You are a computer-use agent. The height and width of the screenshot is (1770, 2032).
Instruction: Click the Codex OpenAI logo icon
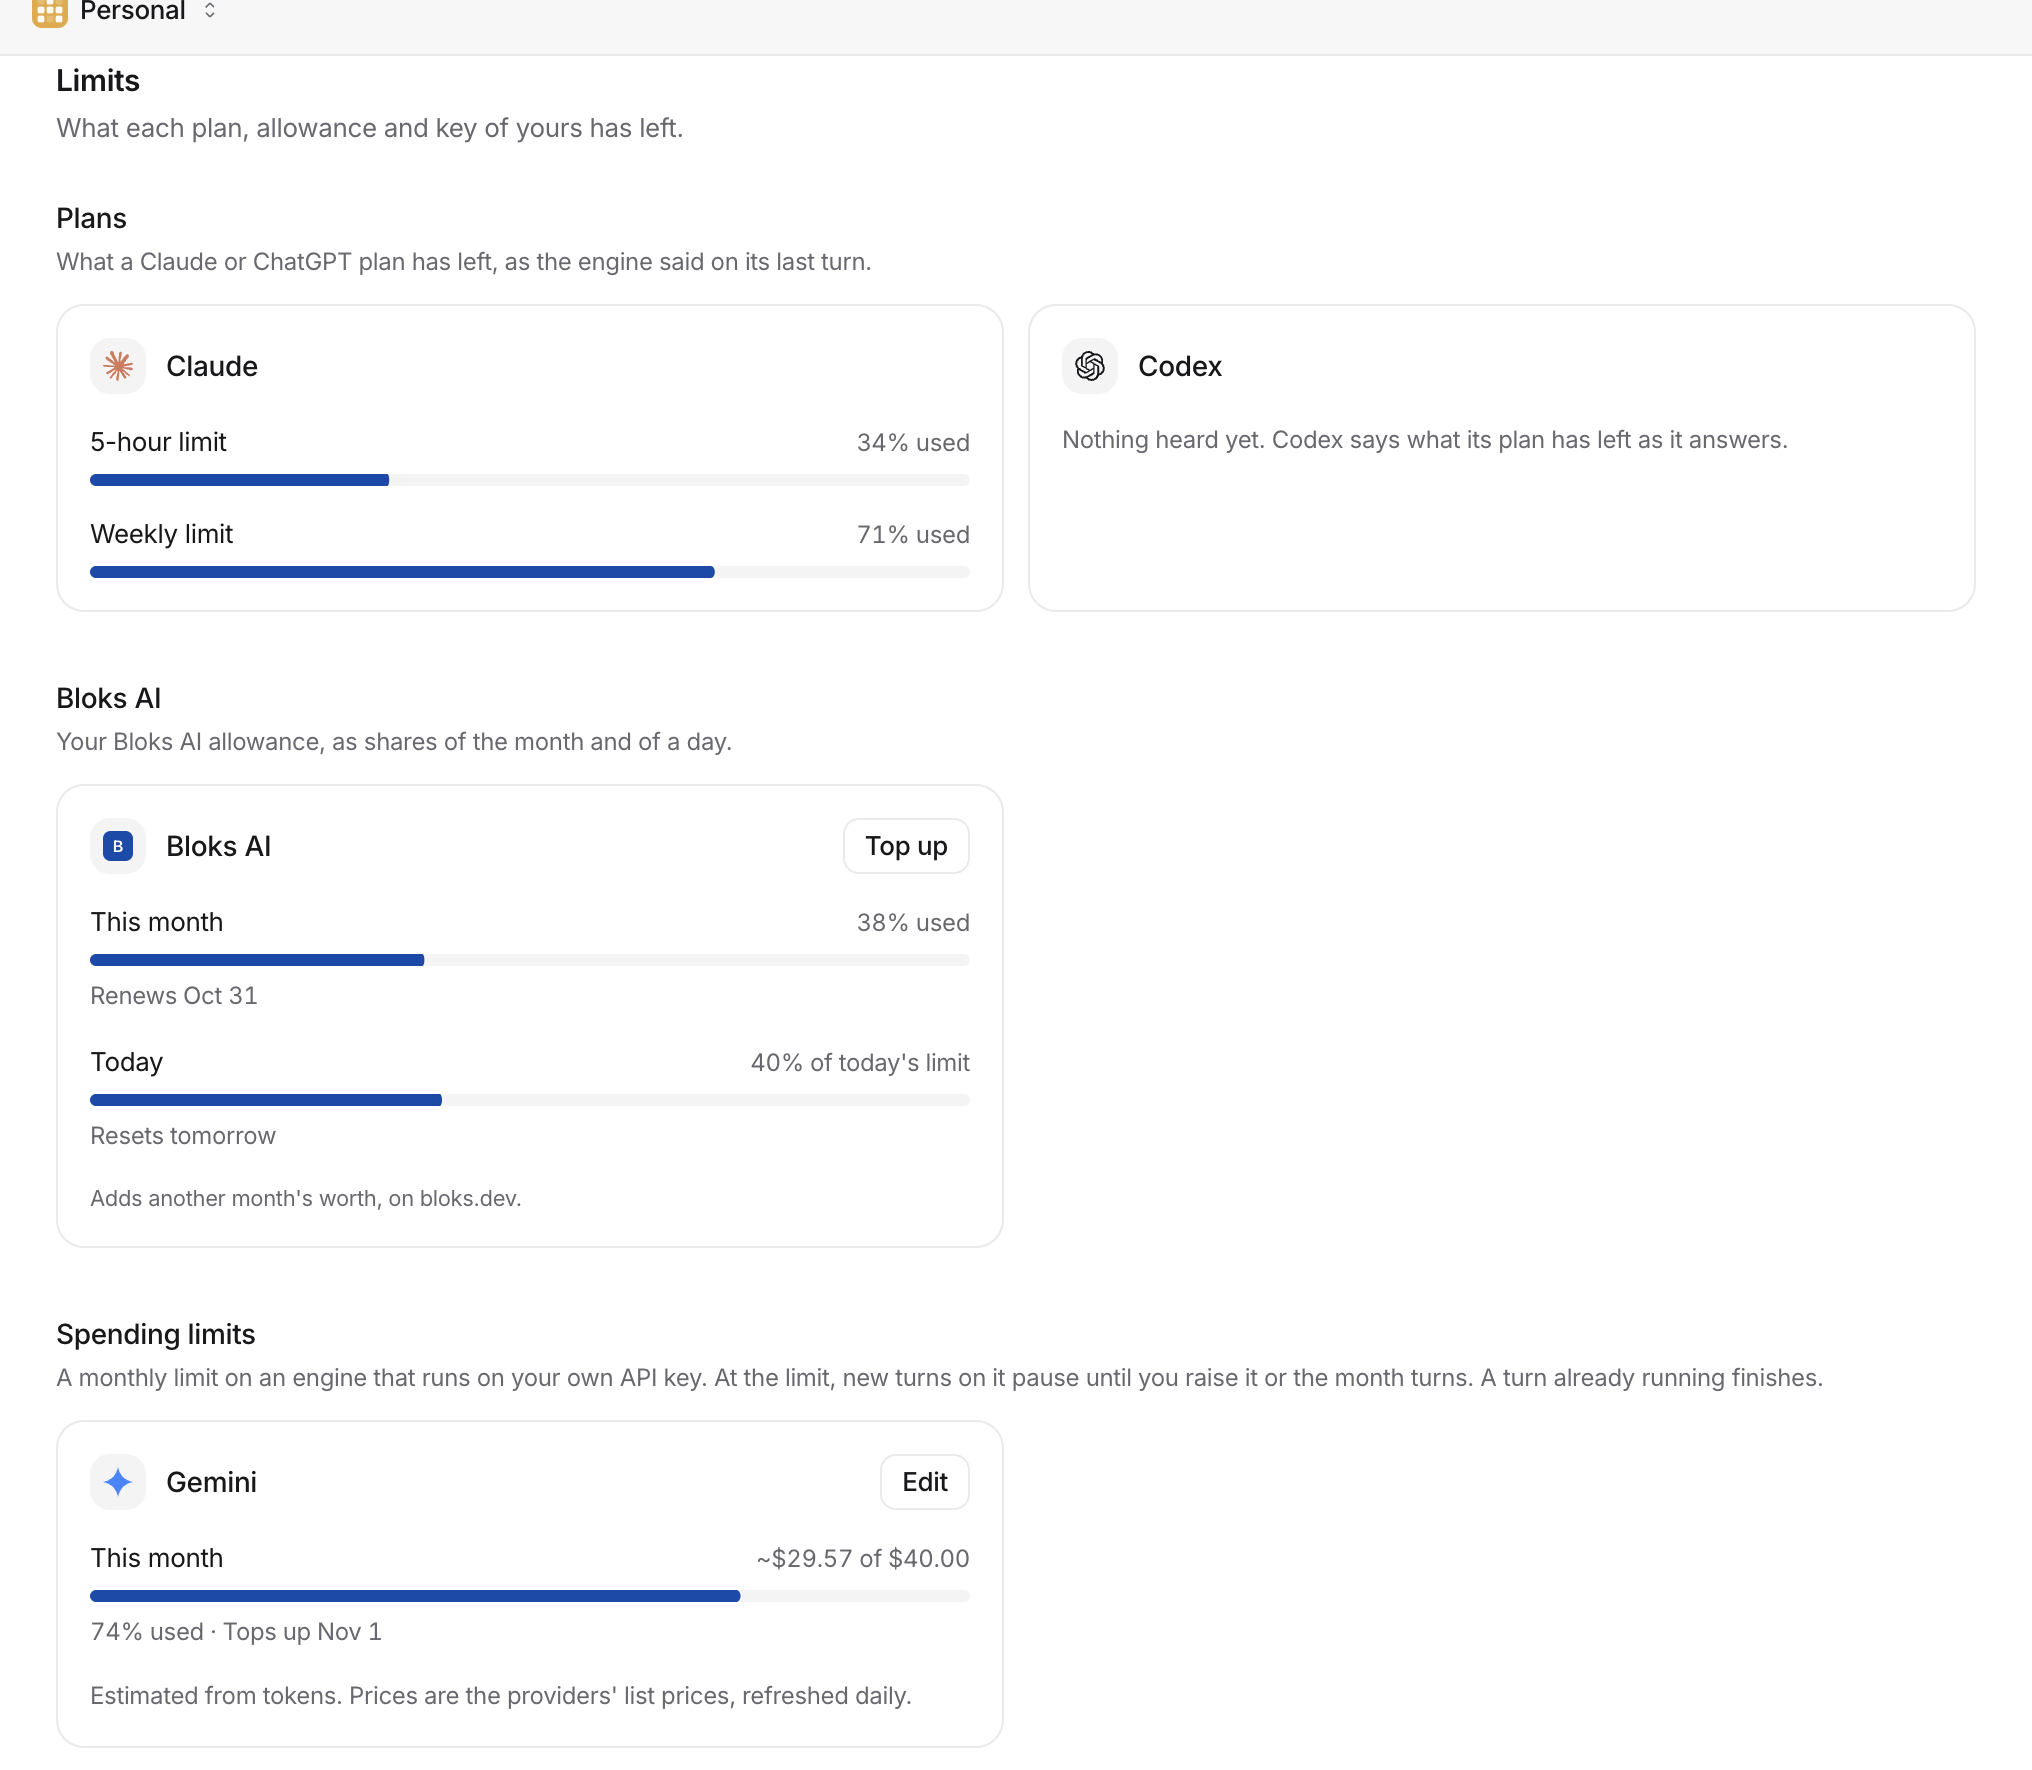click(x=1090, y=366)
